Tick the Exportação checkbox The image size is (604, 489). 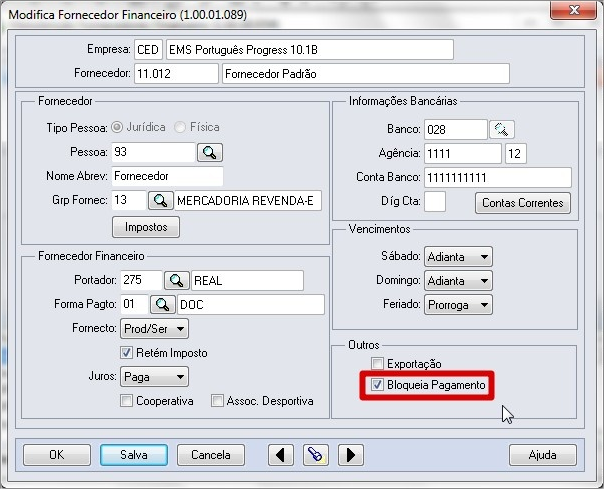point(377,363)
